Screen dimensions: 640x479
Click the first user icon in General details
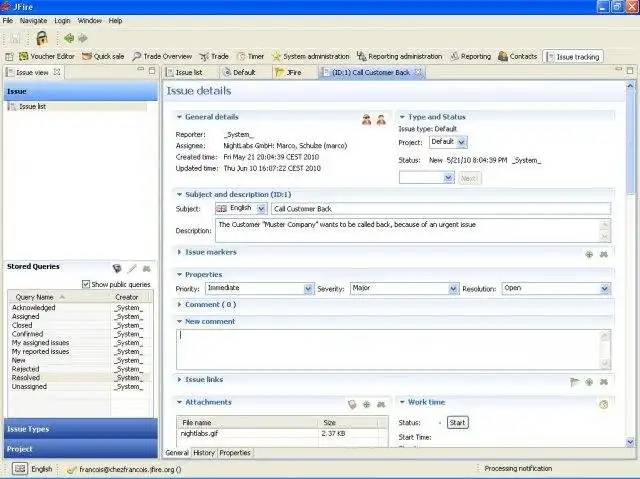click(367, 120)
